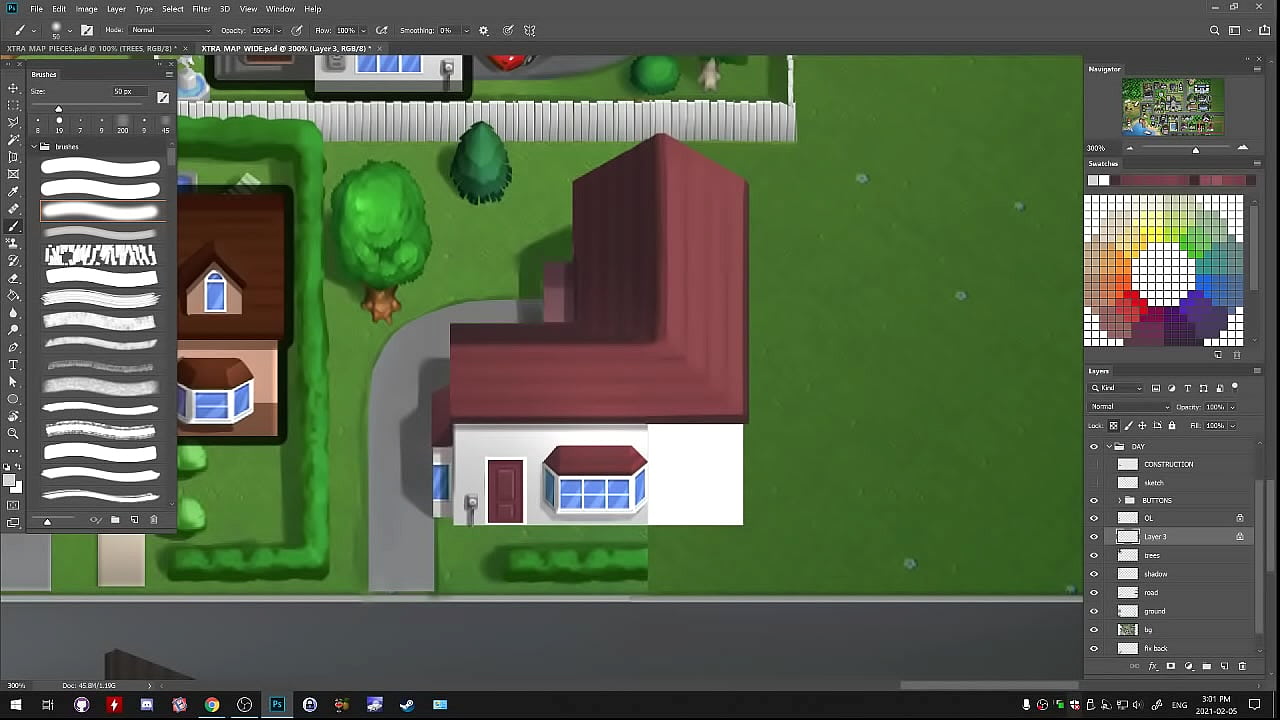Viewport: 1280px width, 720px height.
Task: Expand the BUTTONS layer group
Action: pyautogui.click(x=1119, y=500)
